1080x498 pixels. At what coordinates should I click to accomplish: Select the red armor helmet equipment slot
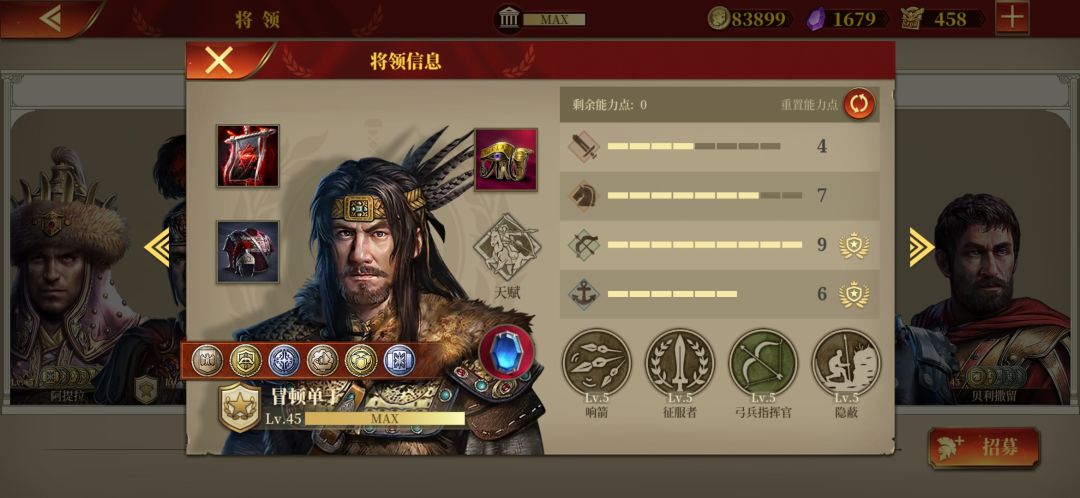click(248, 251)
